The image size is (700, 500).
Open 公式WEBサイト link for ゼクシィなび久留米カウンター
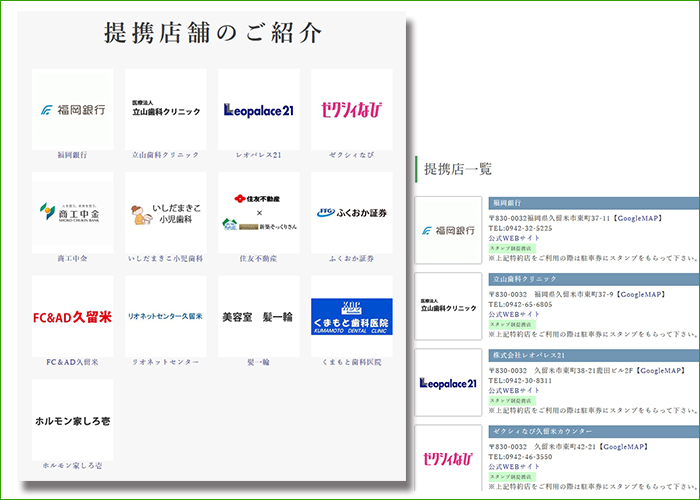[x=514, y=467]
